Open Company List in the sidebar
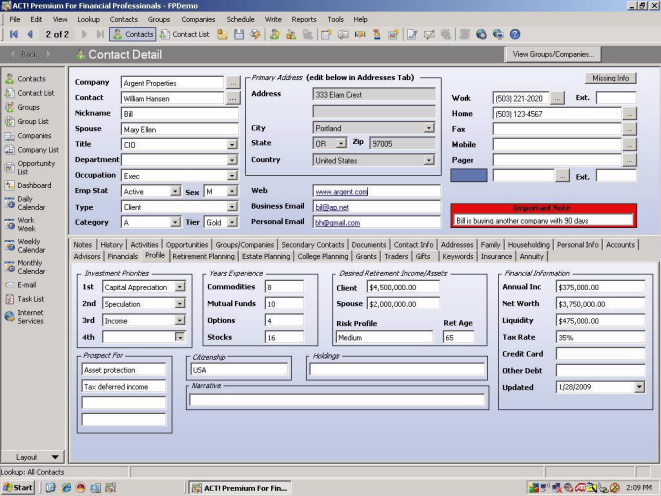The width and height of the screenshot is (661, 496). pos(32,150)
